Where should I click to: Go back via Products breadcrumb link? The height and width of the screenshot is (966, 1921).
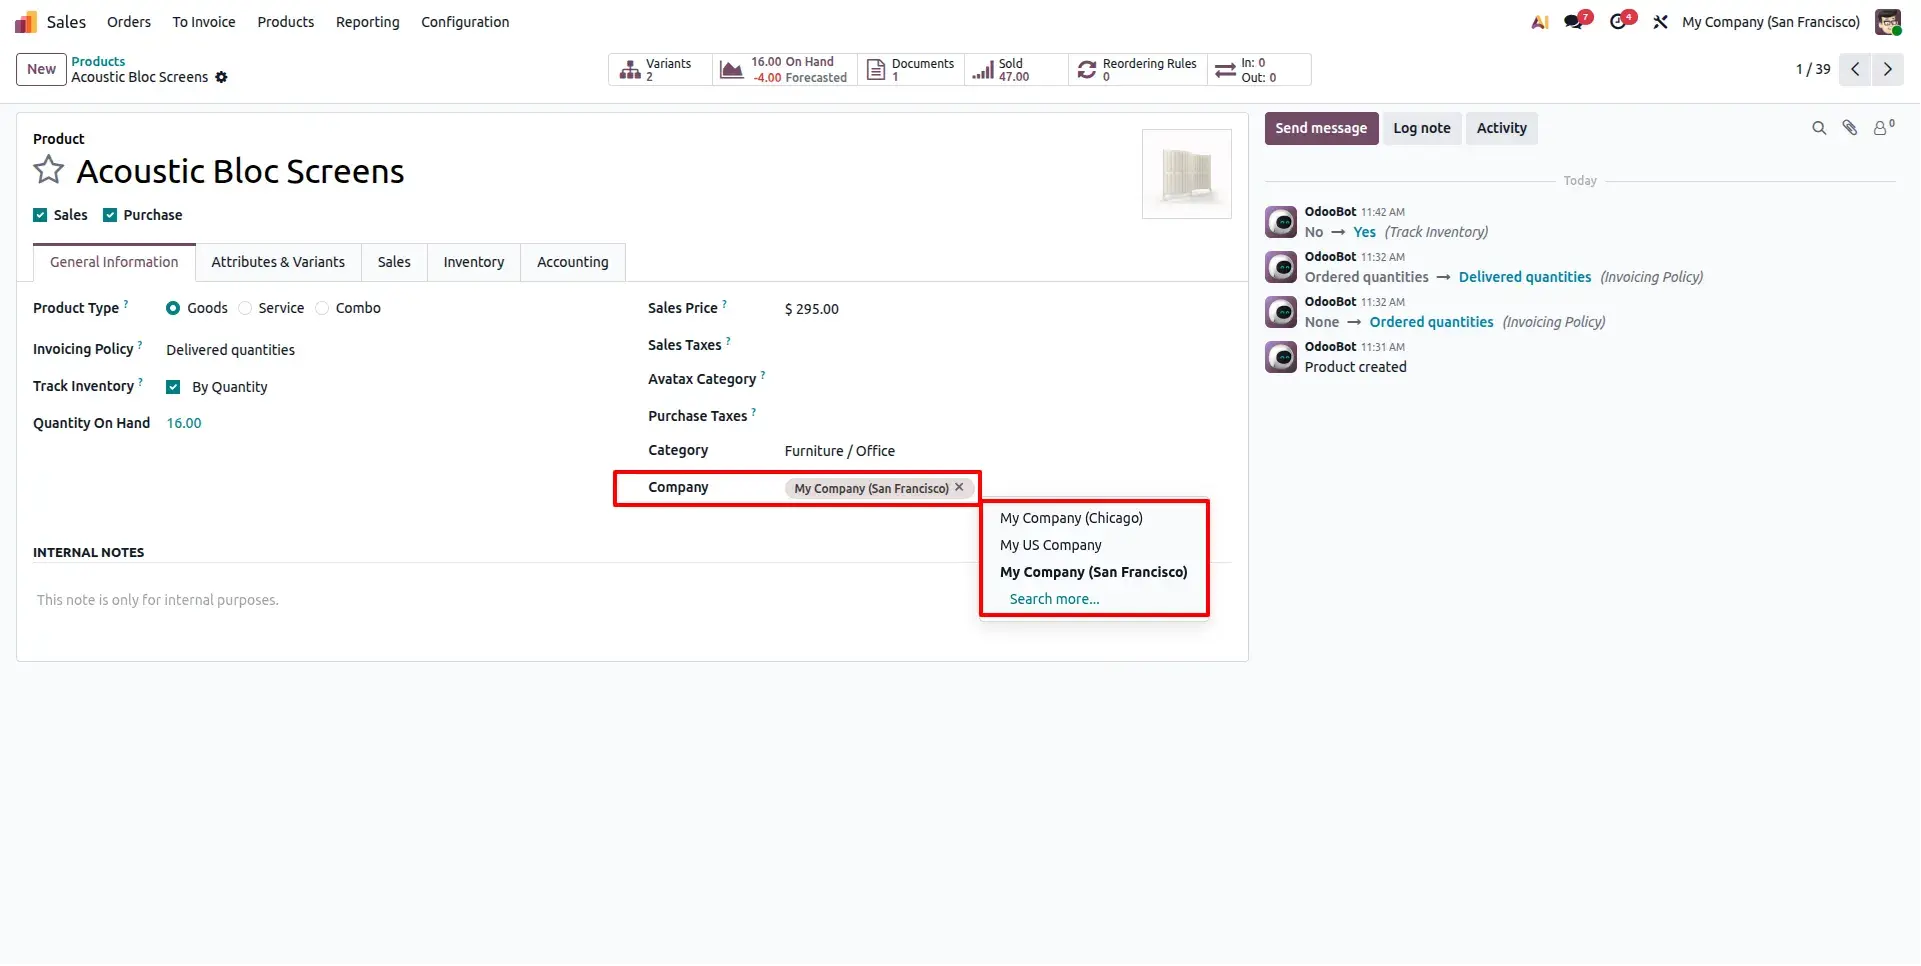tap(98, 61)
